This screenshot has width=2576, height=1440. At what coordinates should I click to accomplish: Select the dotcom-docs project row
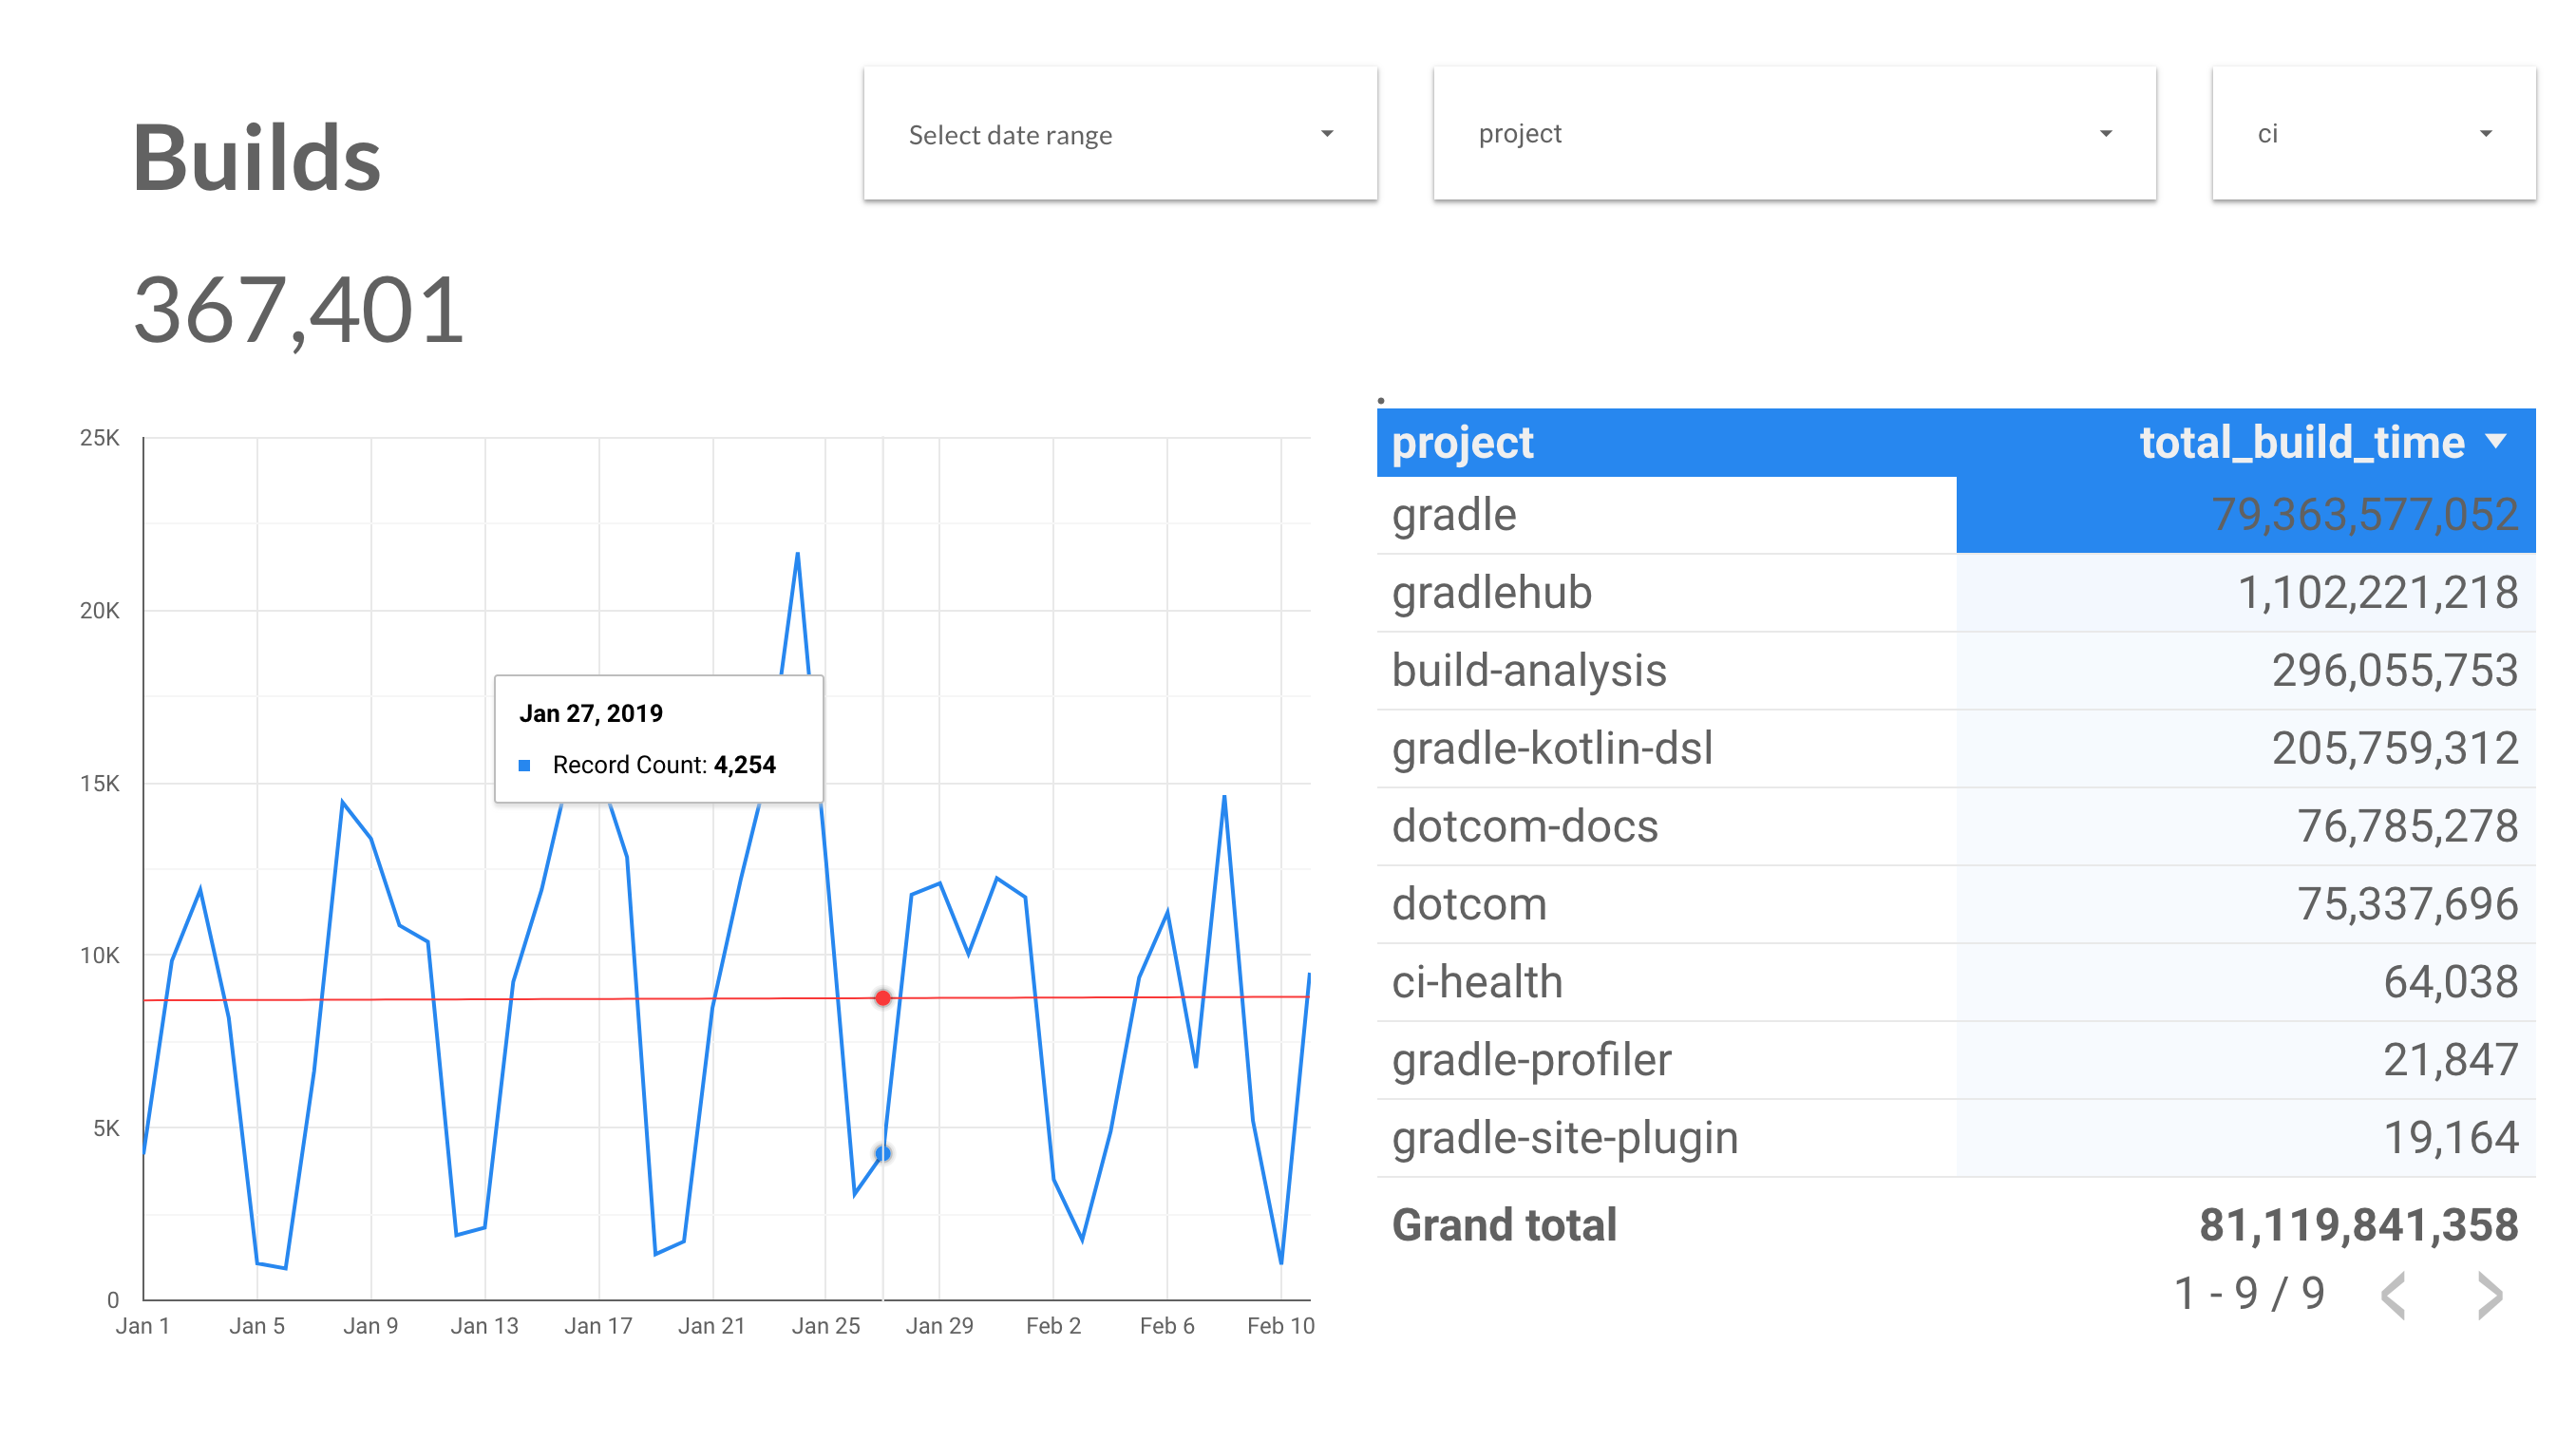(x=1956, y=827)
